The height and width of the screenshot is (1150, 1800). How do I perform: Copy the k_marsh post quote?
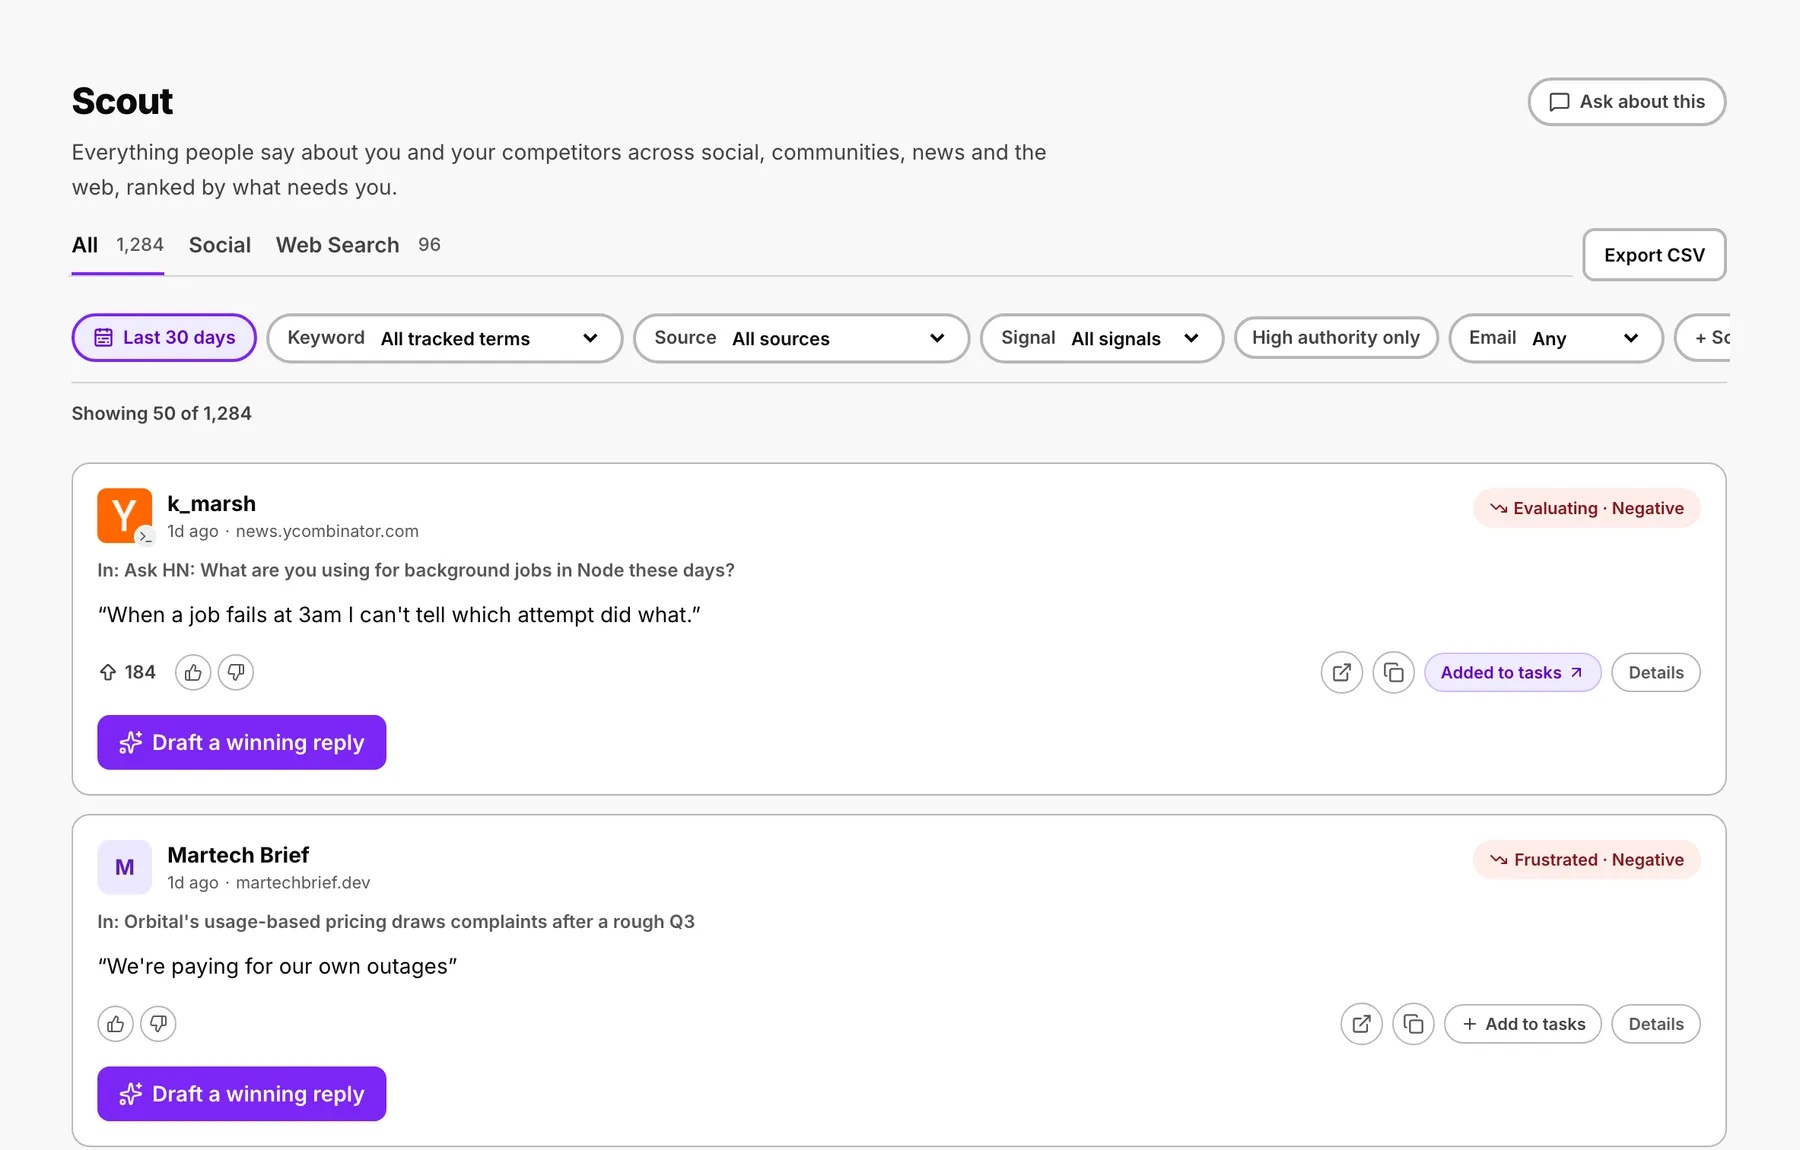click(x=1394, y=673)
